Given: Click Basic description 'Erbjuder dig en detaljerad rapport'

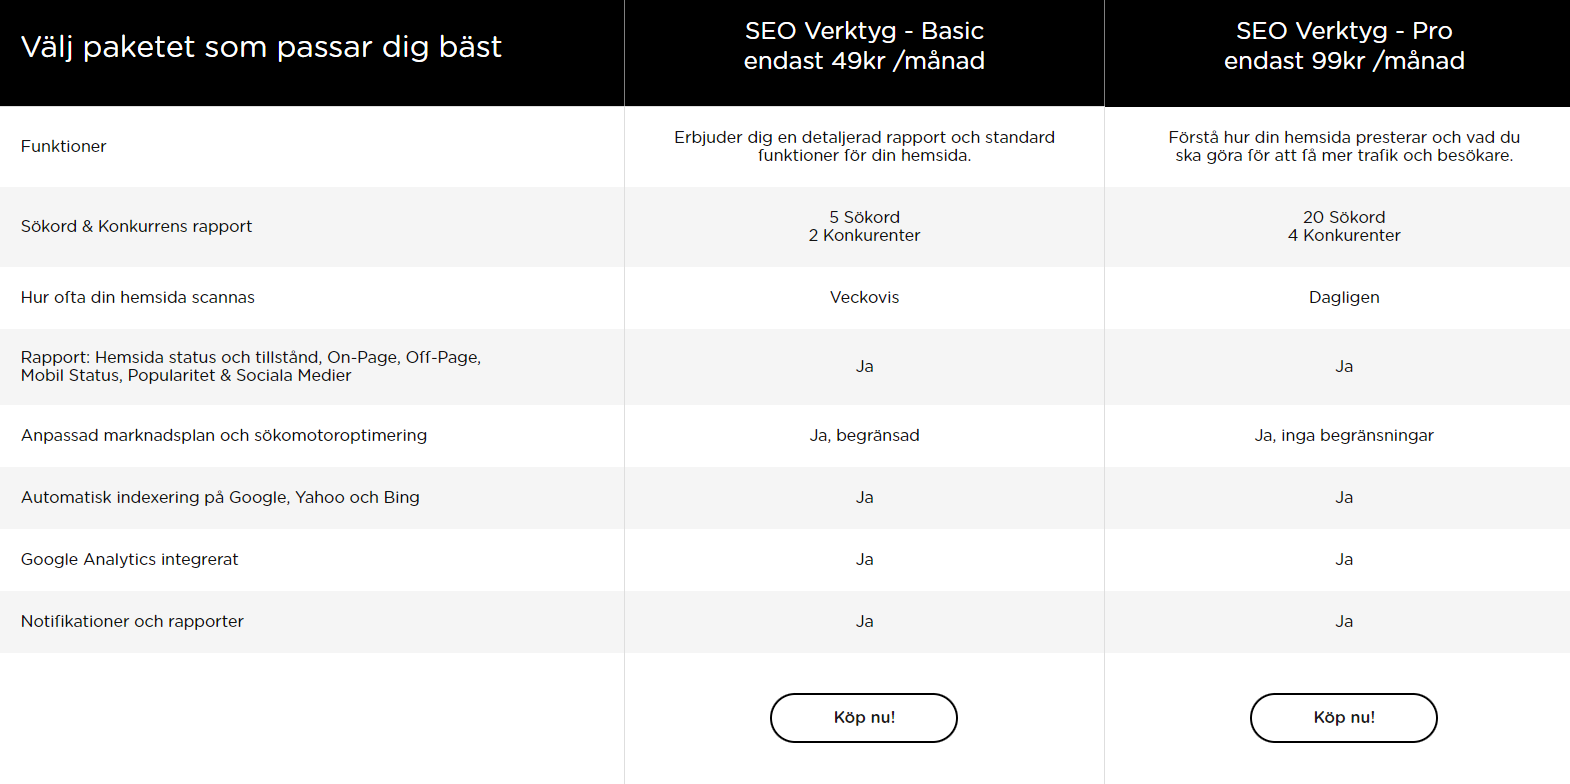Looking at the screenshot, I should click(864, 146).
